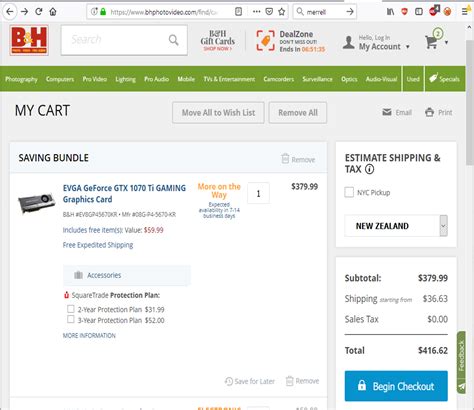Click the shipping estimate info icon

[369, 169]
